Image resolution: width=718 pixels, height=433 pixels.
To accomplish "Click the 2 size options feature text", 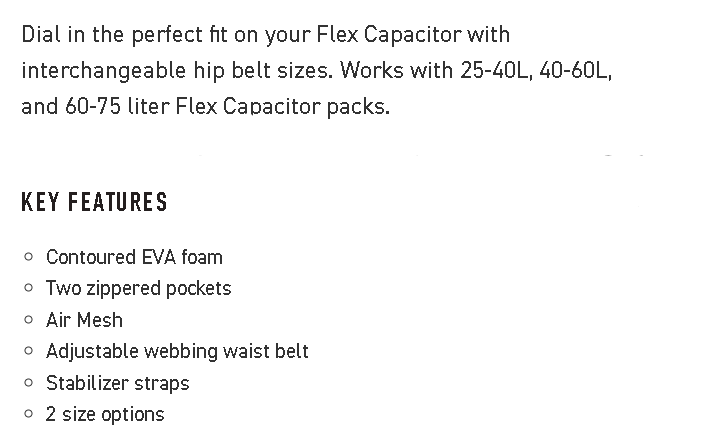I will pyautogui.click(x=105, y=414).
